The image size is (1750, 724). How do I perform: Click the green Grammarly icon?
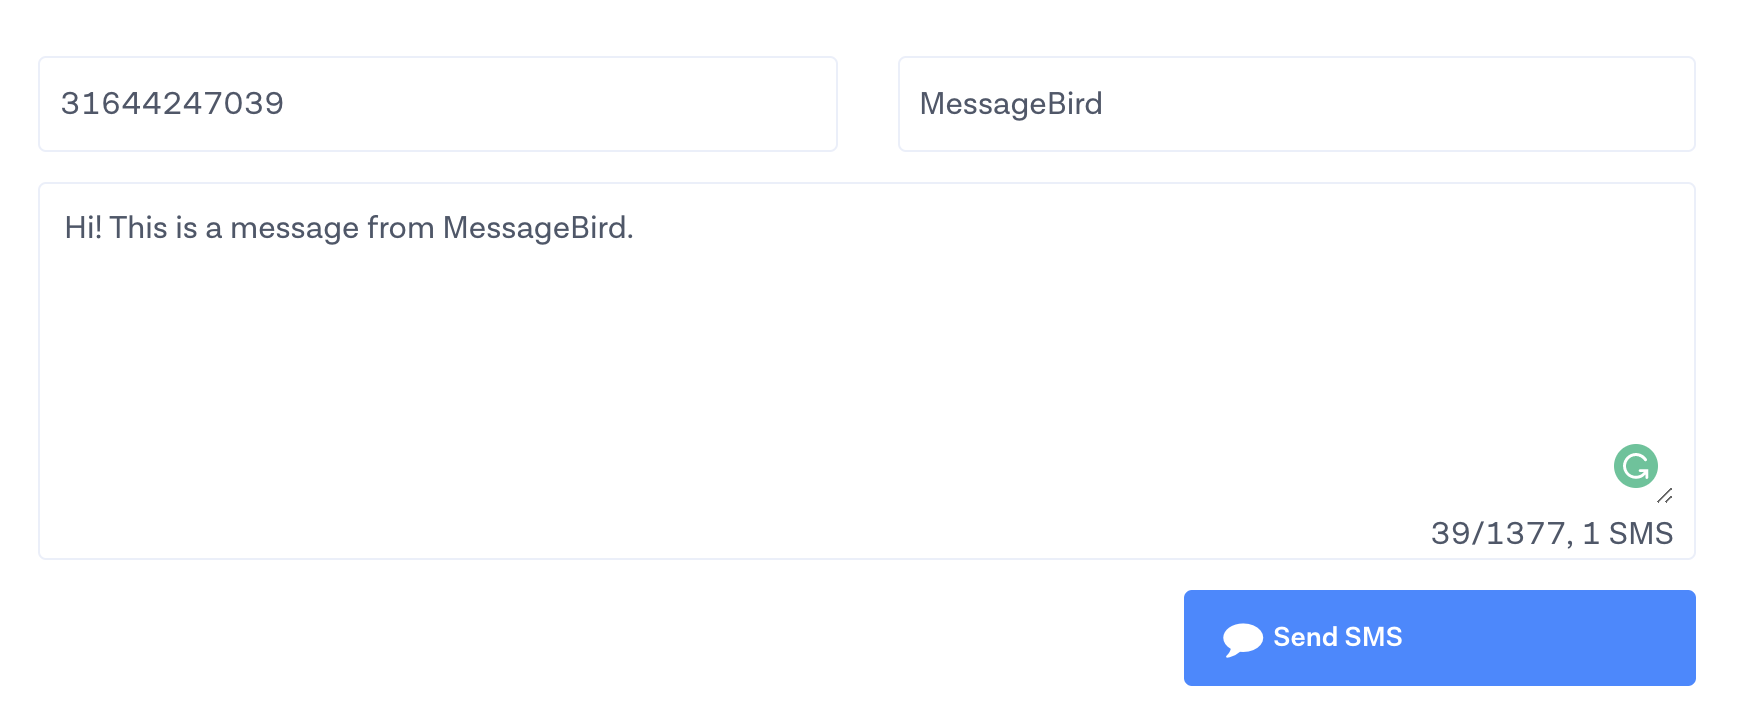pos(1635,466)
